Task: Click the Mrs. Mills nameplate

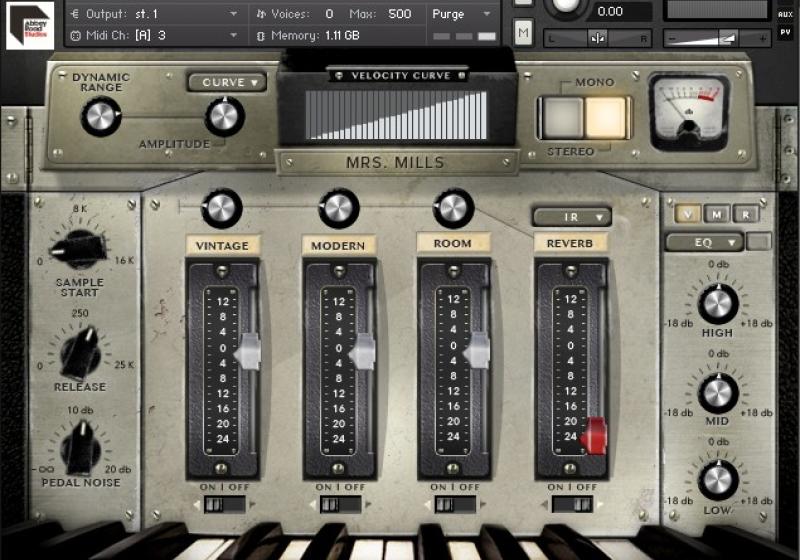Action: click(x=396, y=163)
